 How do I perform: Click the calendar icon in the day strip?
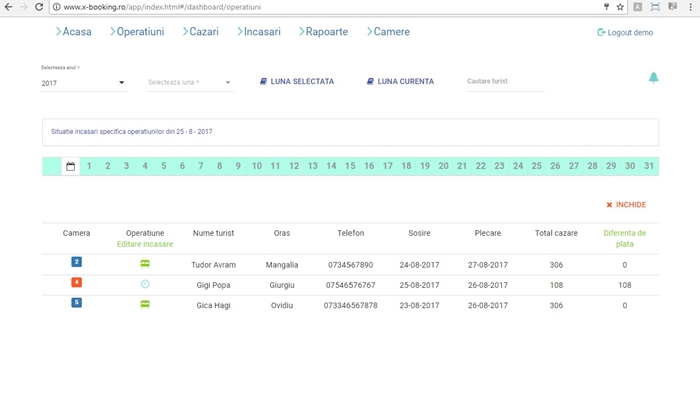(x=71, y=166)
